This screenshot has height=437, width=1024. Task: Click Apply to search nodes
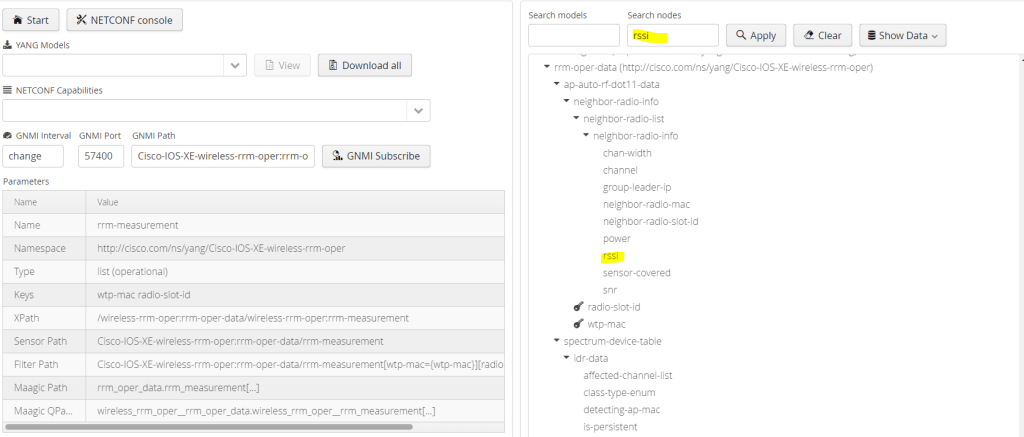pyautogui.click(x=755, y=35)
